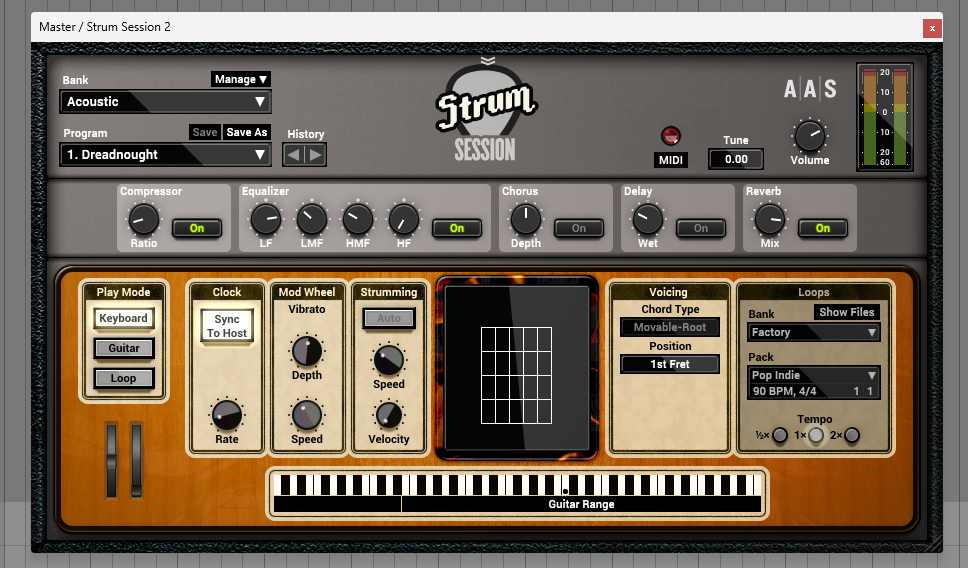Select Guitar play mode
Screen dimensions: 968x568
123,348
